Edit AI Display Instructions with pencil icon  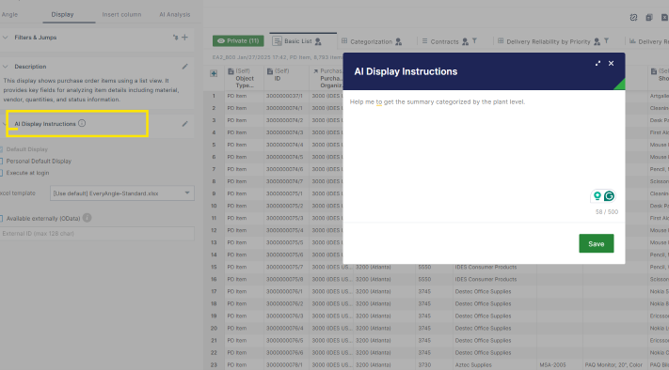click(x=185, y=124)
